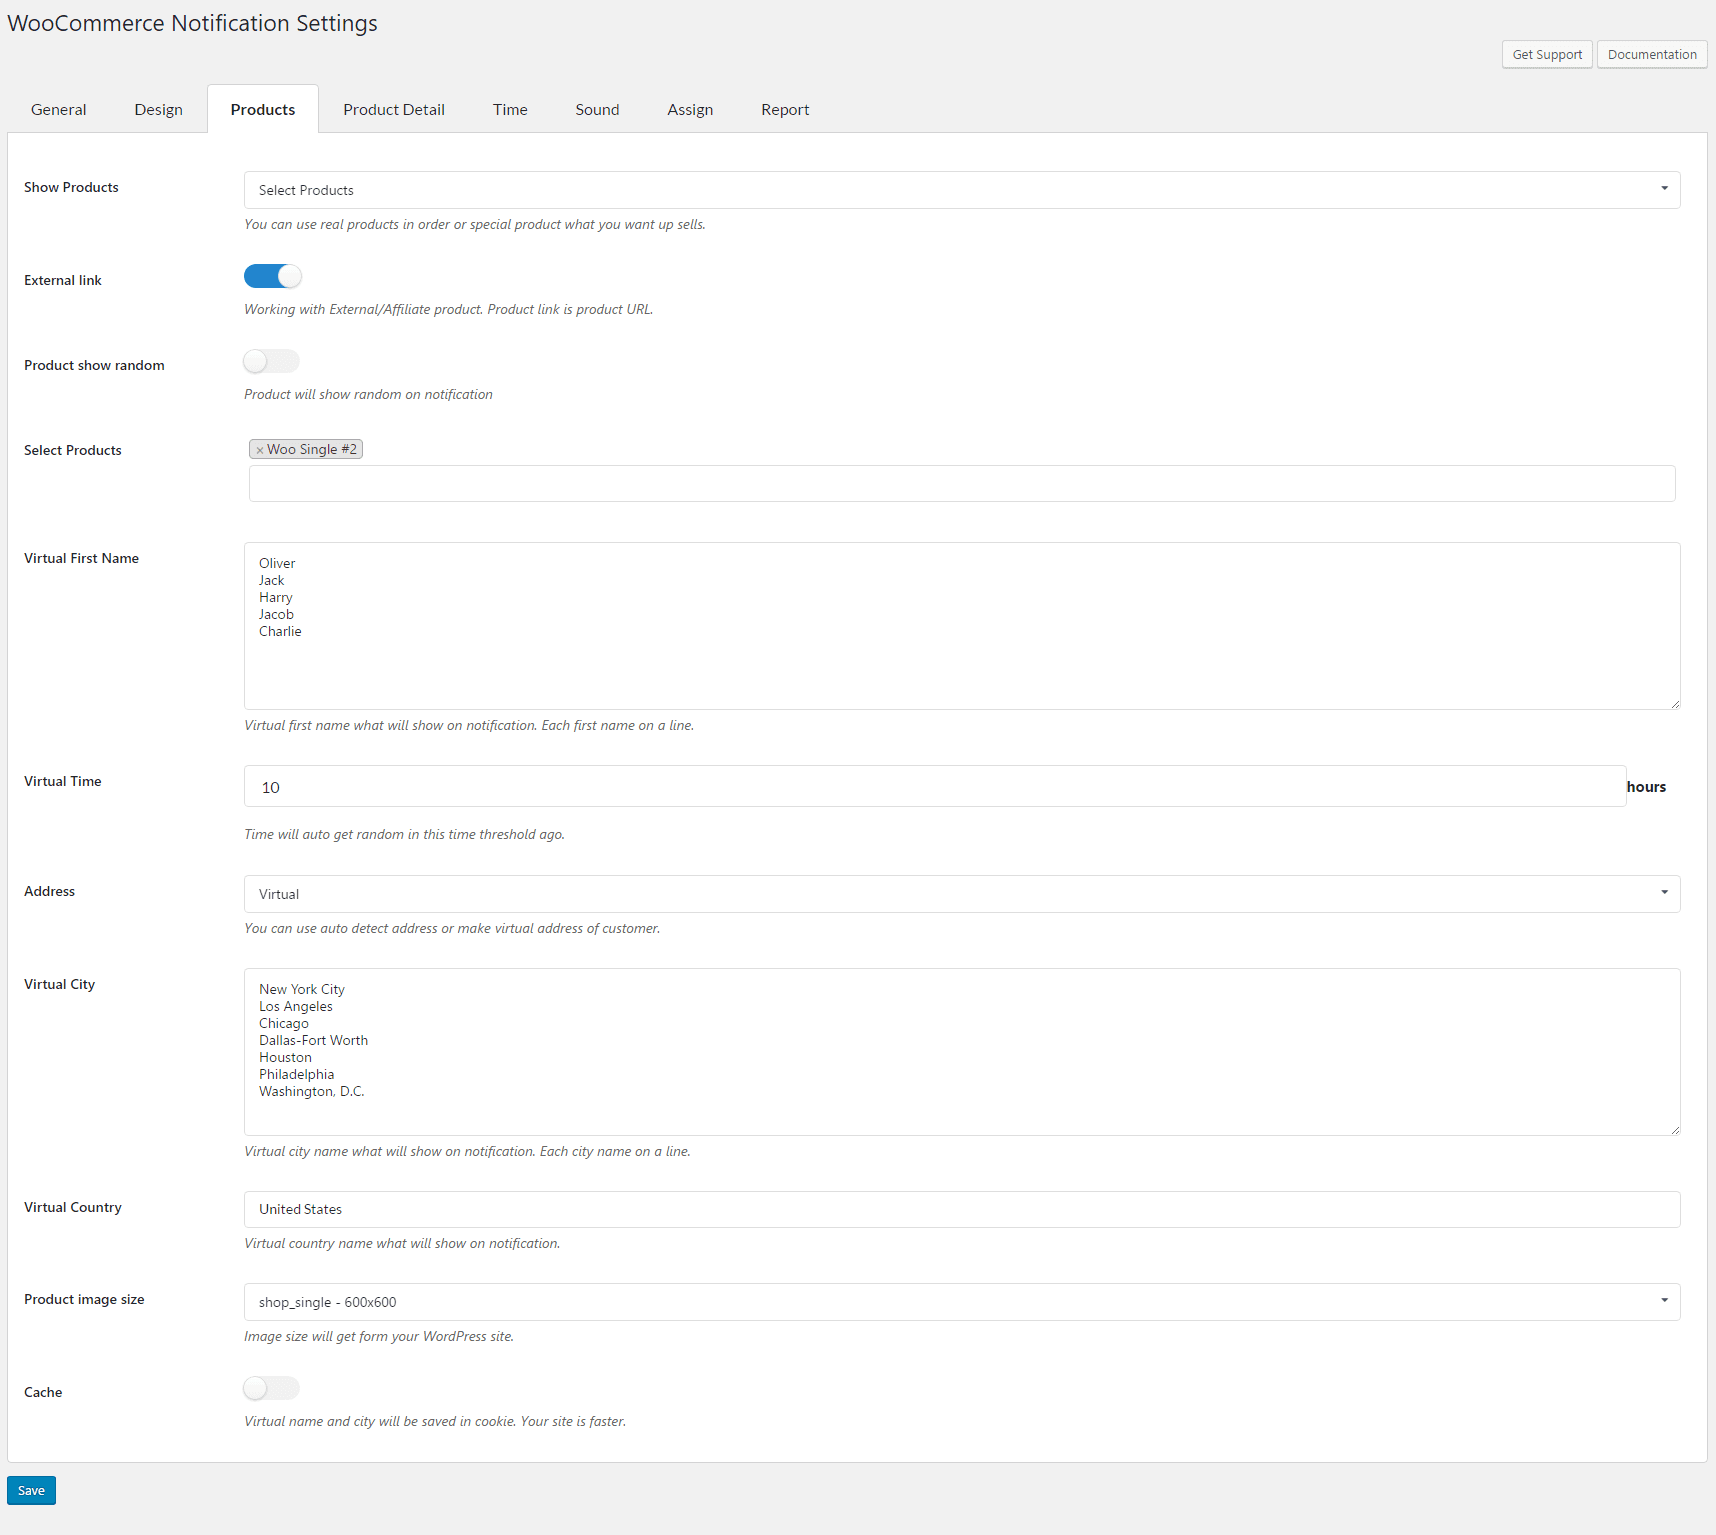Open the Sound settings tab

597,109
